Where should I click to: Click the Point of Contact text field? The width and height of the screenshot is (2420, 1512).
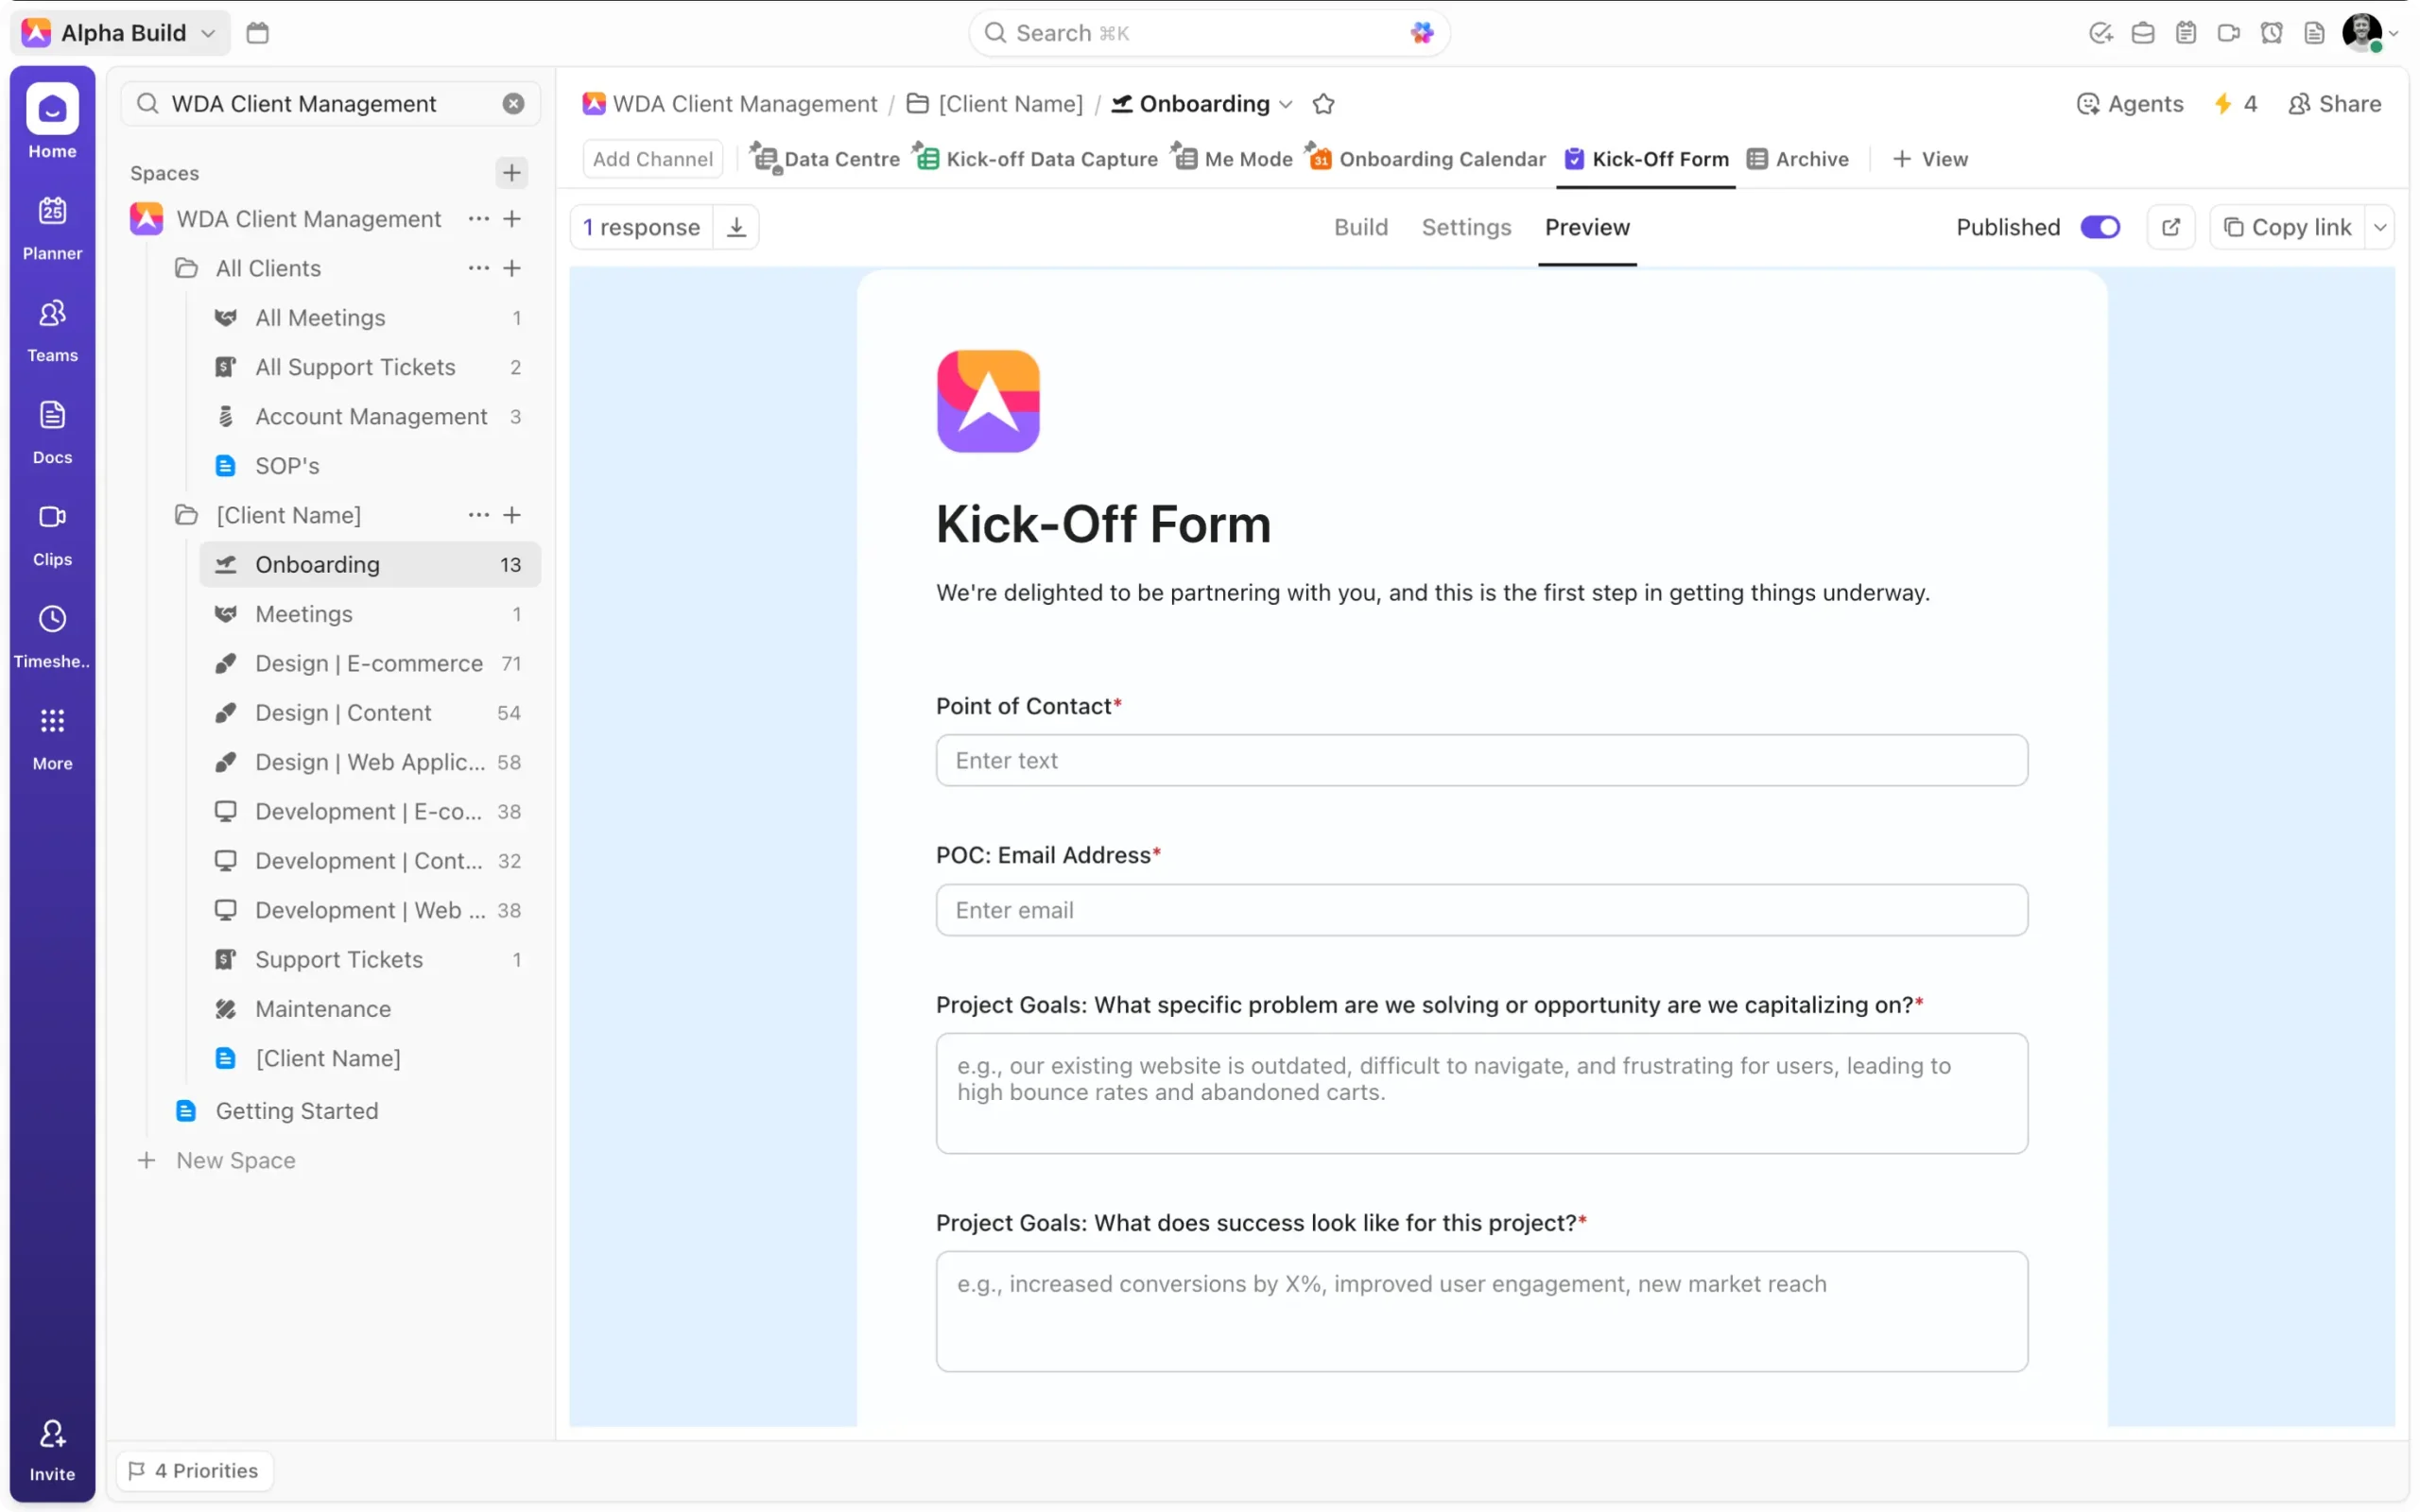pos(1481,760)
